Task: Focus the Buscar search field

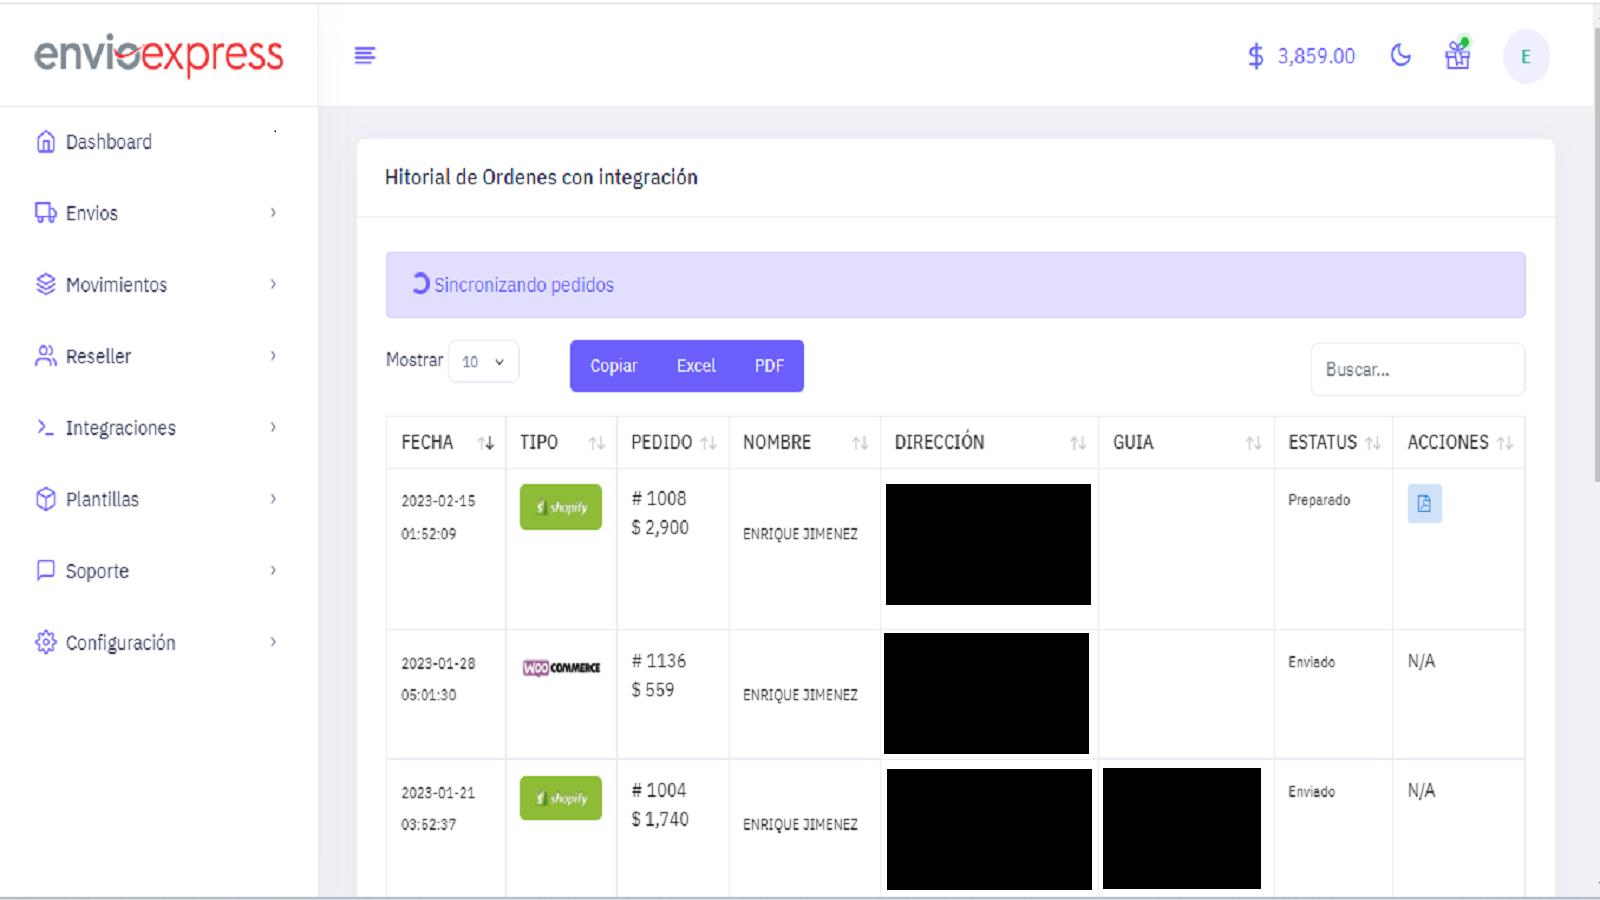Action: 1418,370
